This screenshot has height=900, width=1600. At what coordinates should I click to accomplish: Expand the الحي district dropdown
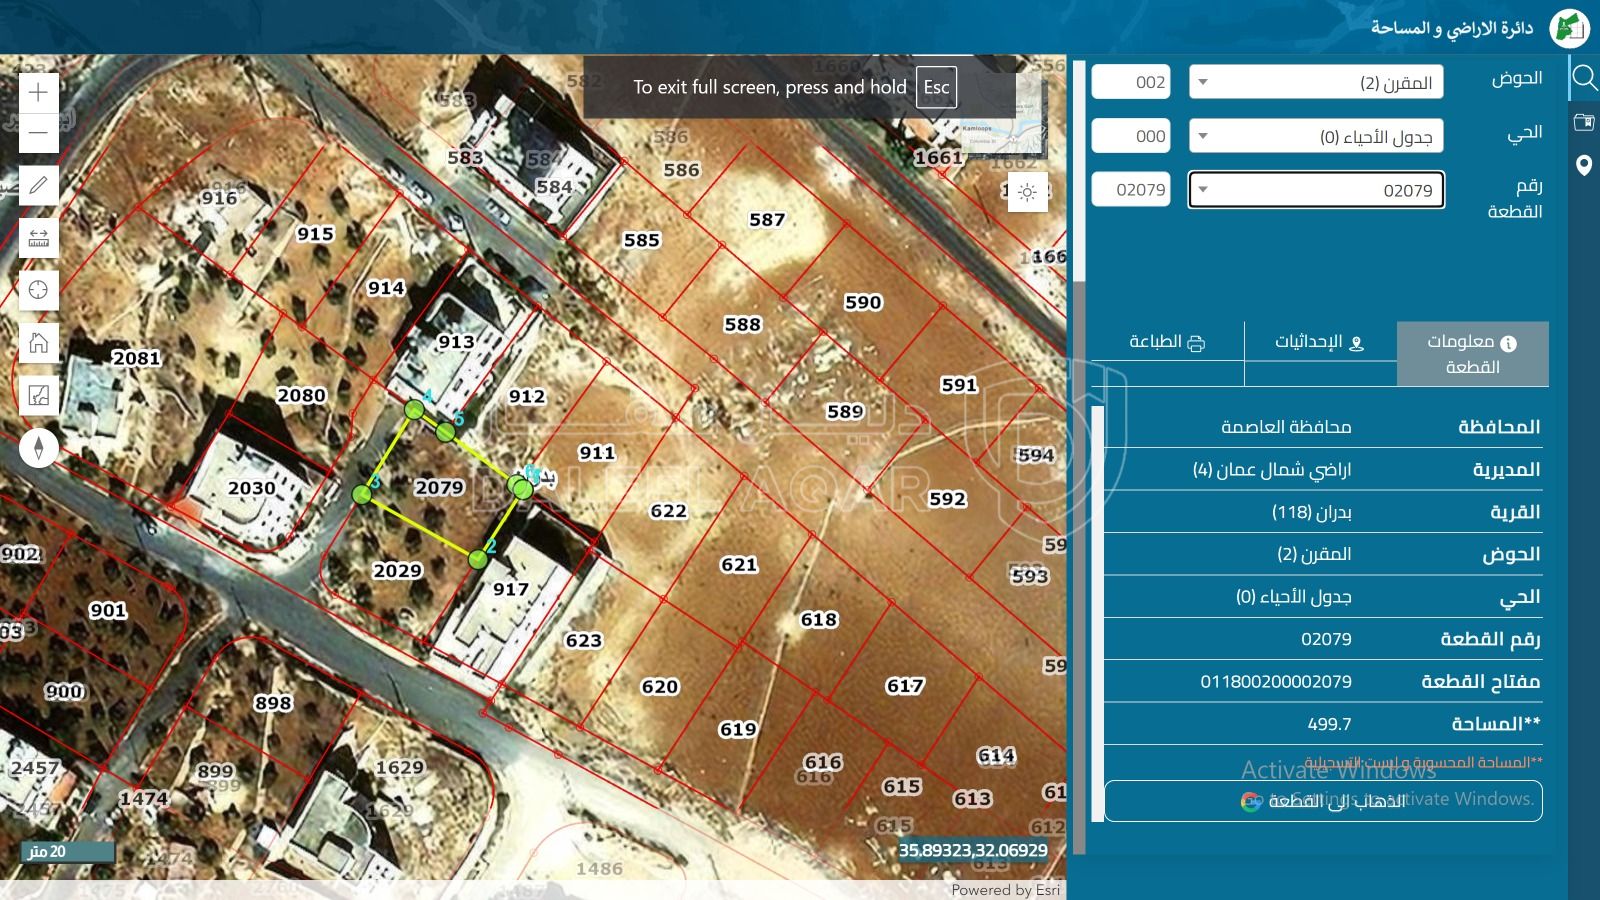click(x=1316, y=136)
